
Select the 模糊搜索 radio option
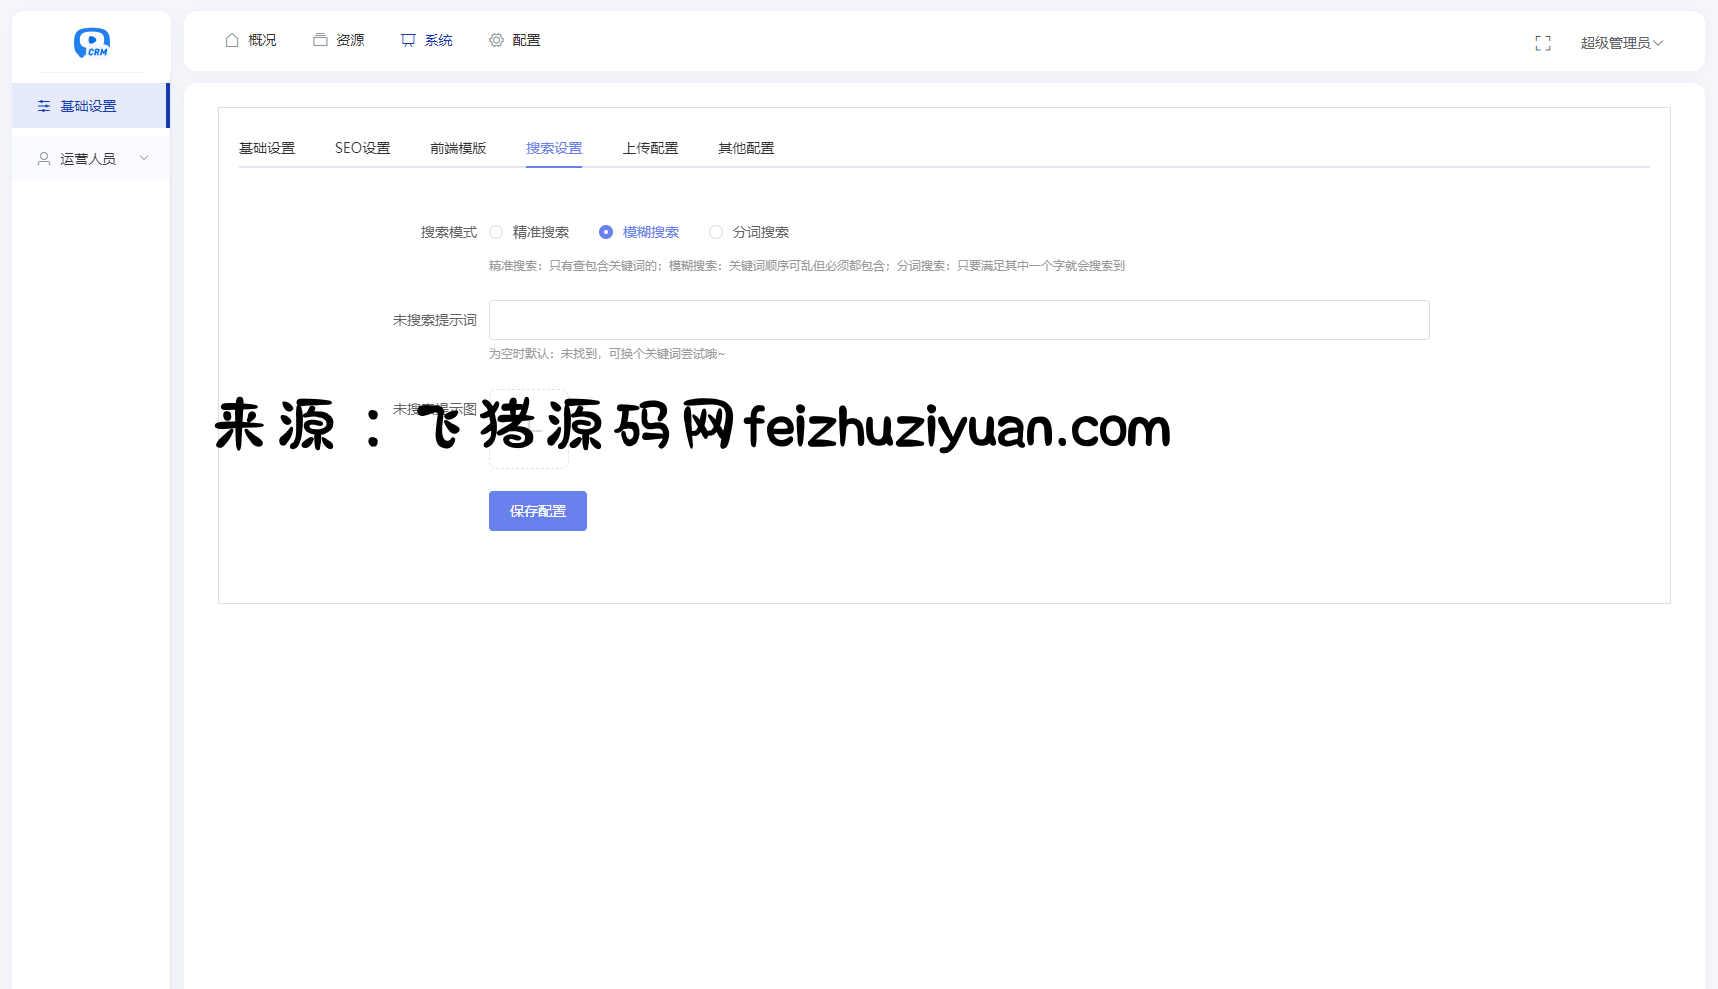tap(606, 232)
